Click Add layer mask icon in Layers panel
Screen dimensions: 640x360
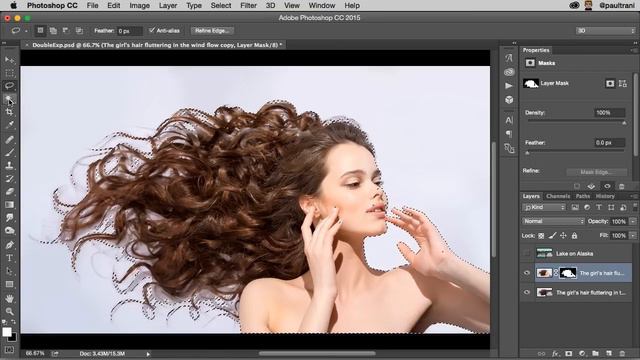(569, 353)
